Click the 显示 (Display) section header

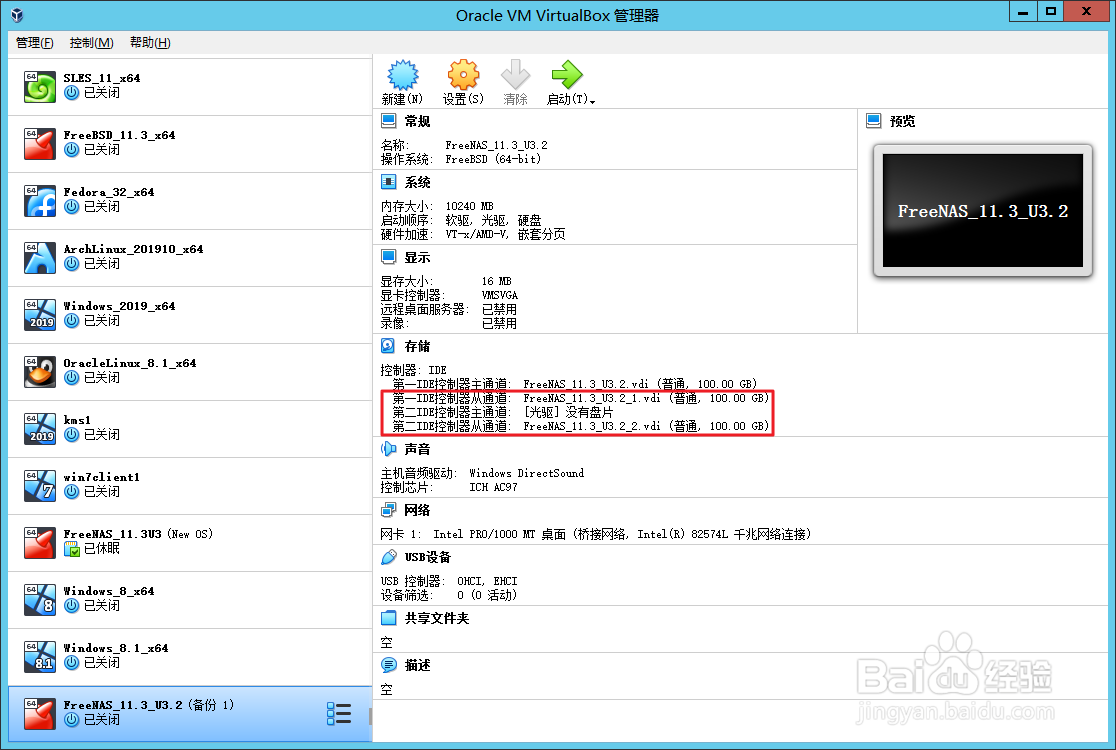[417, 258]
